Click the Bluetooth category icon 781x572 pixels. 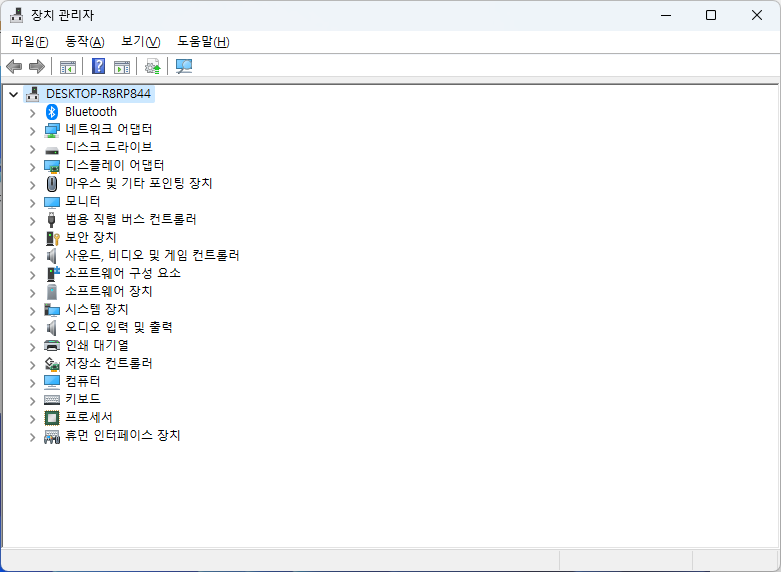[x=52, y=112]
